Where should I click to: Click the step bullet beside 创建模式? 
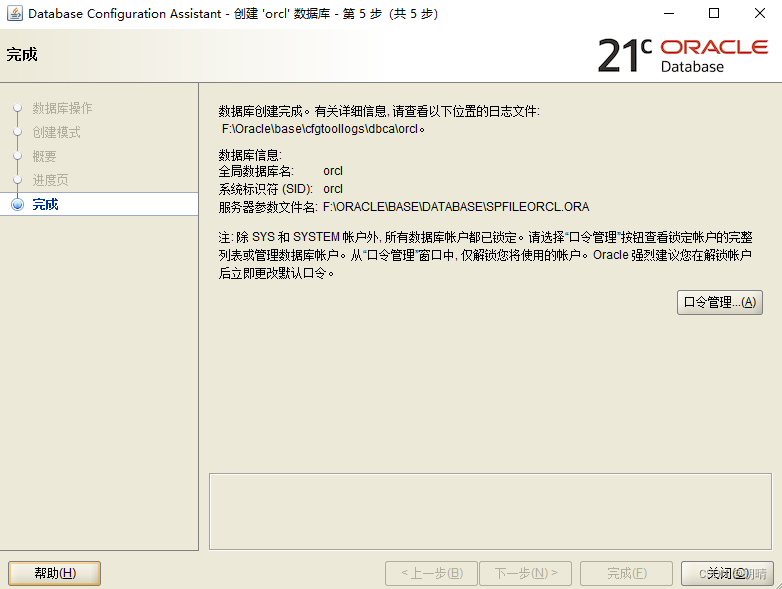17,132
